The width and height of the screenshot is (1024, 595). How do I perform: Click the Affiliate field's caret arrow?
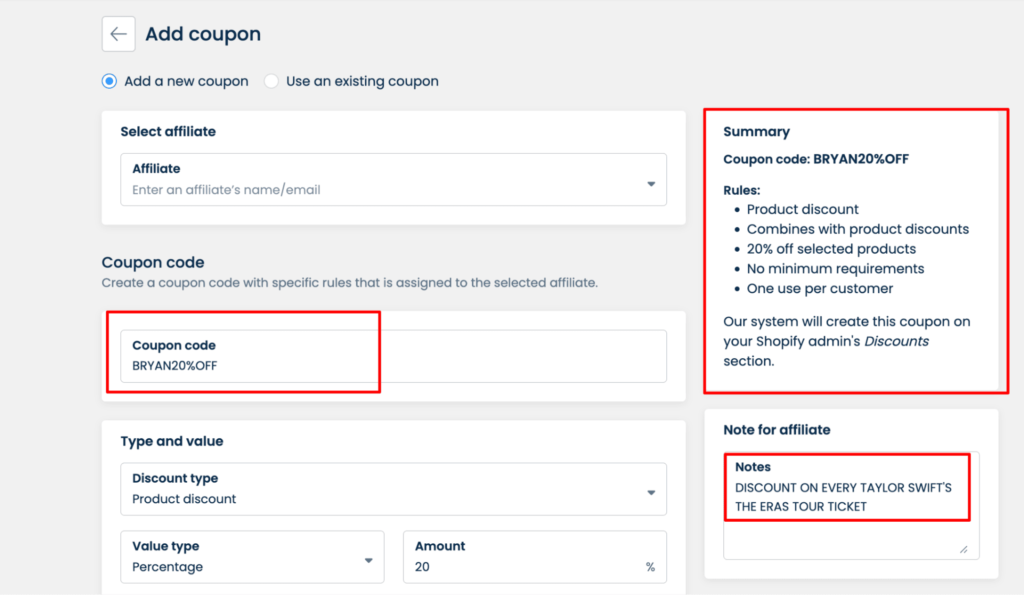[650, 184]
